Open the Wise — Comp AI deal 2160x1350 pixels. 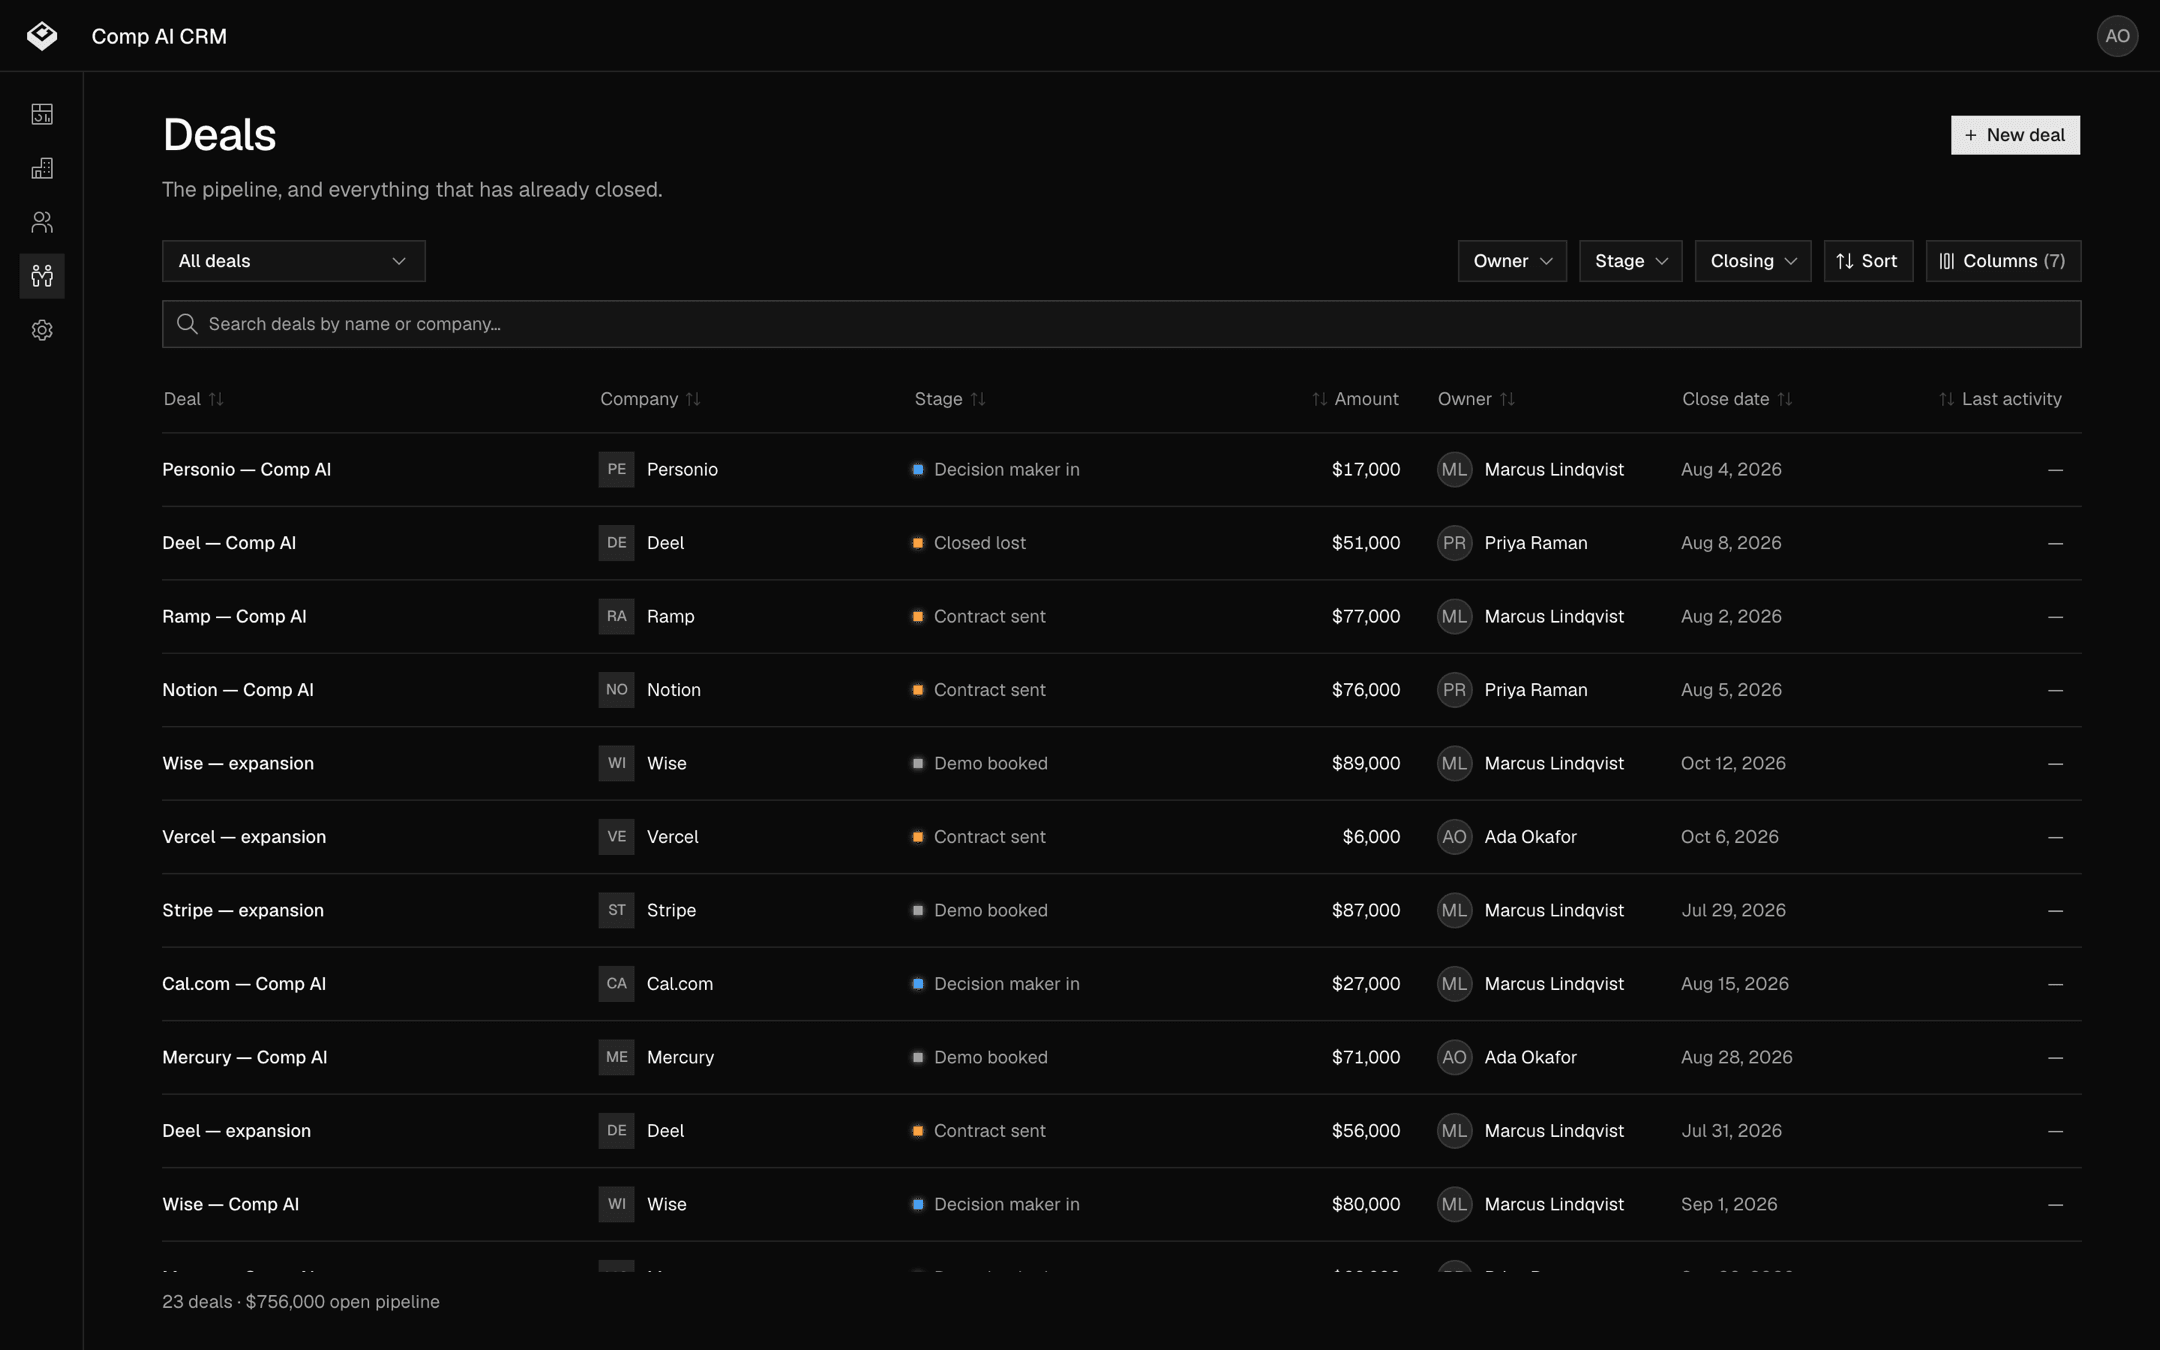tap(230, 1204)
